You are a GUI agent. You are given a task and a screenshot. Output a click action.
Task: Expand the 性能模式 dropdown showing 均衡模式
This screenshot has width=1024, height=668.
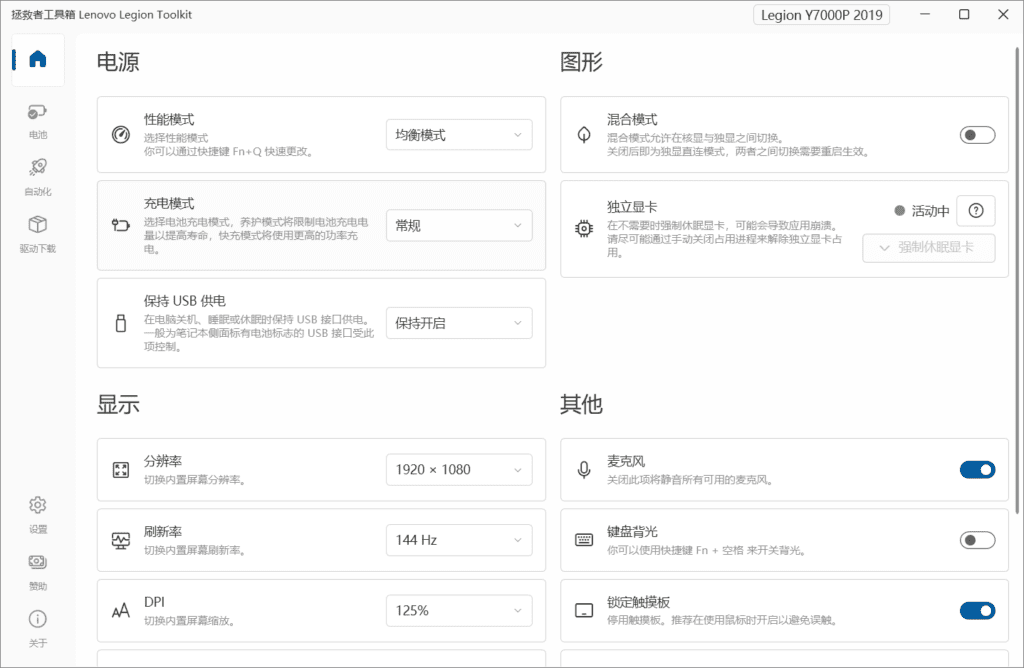pyautogui.click(x=459, y=135)
